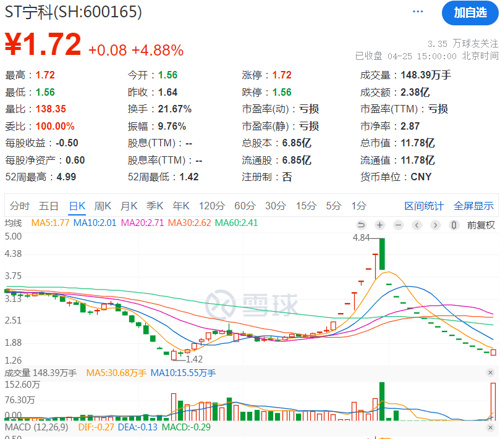The image size is (500, 439).
Task: Click 全屏显示 to go fullscreen
Action: [474, 206]
